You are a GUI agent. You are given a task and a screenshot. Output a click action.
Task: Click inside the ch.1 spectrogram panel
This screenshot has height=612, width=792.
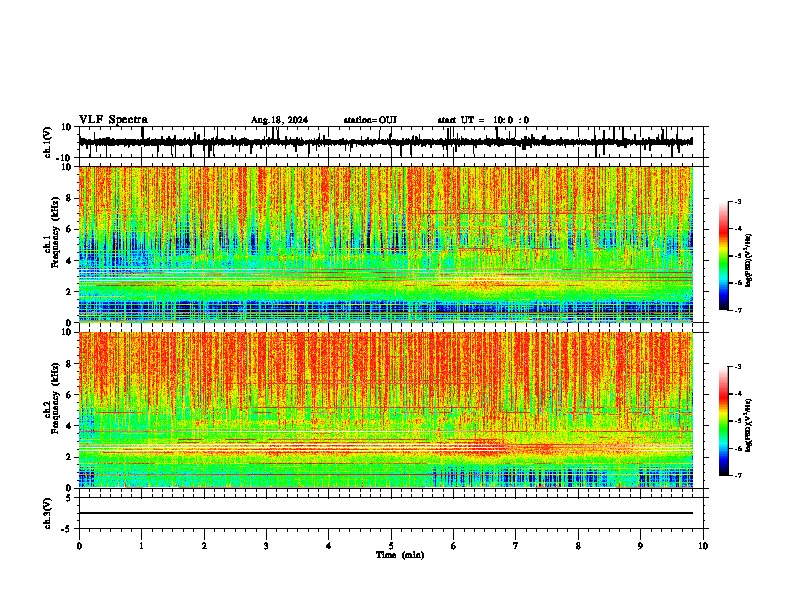pyautogui.click(x=385, y=244)
